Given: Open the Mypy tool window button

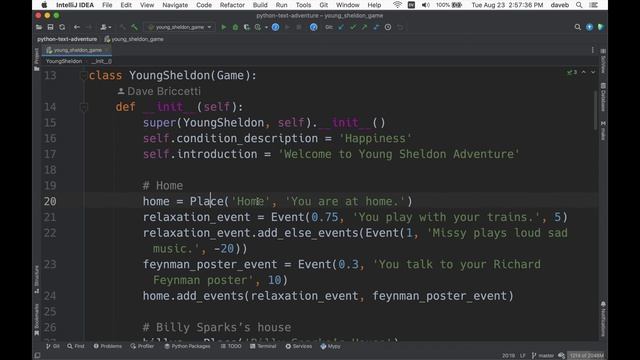Looking at the screenshot, I should click(x=331, y=346).
